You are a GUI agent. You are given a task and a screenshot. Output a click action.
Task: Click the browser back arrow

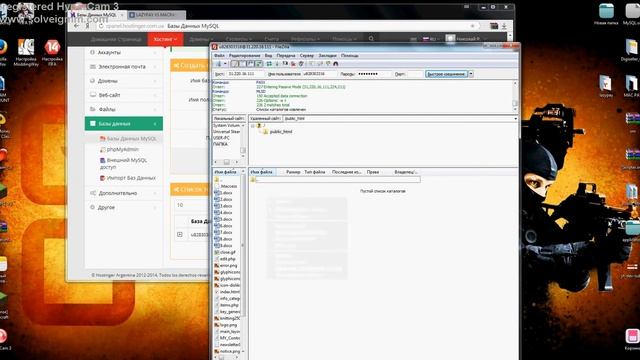(76, 26)
